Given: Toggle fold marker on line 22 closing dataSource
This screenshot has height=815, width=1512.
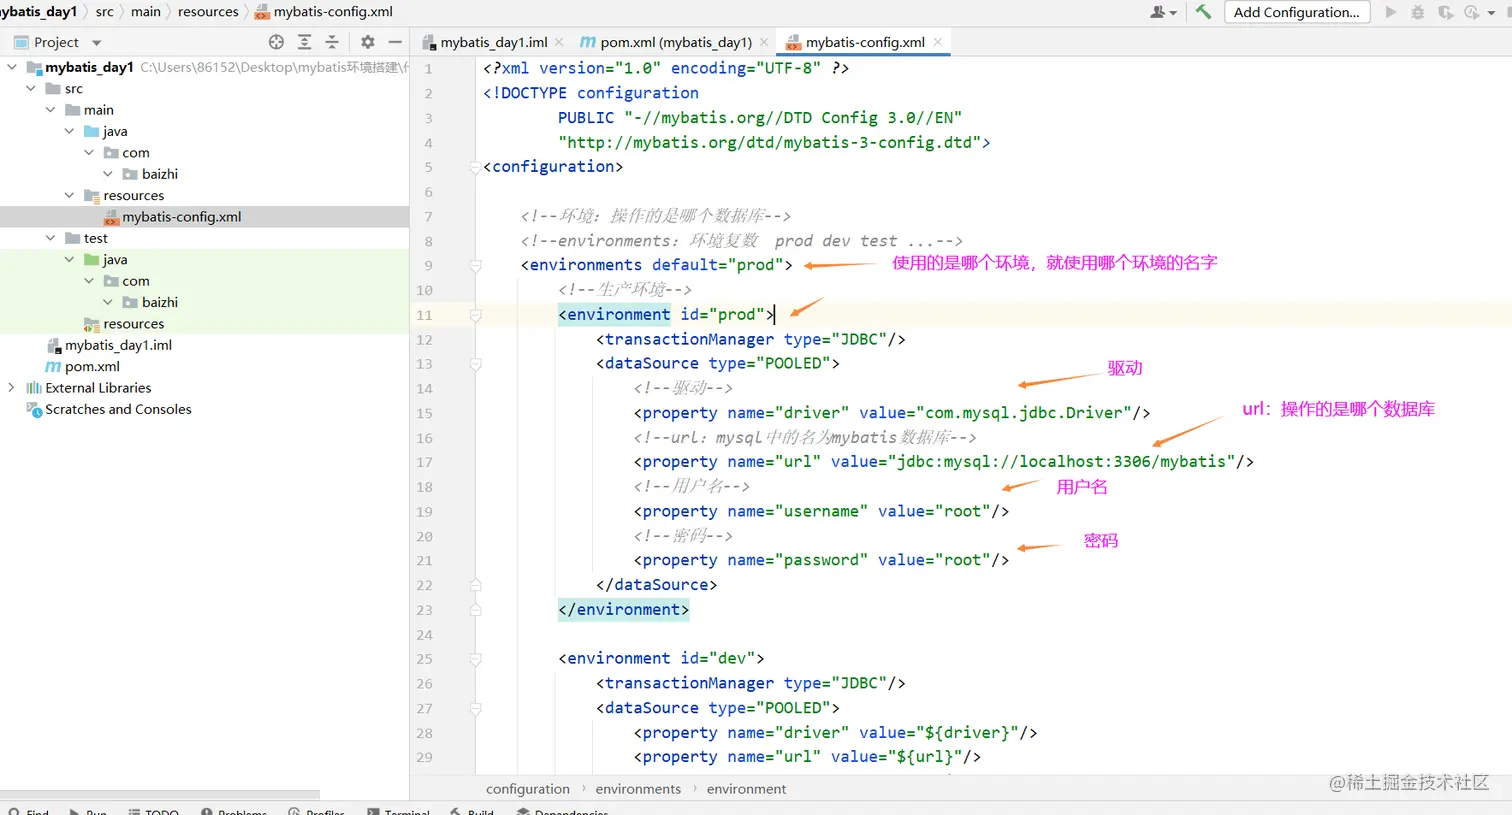Looking at the screenshot, I should coord(476,585).
